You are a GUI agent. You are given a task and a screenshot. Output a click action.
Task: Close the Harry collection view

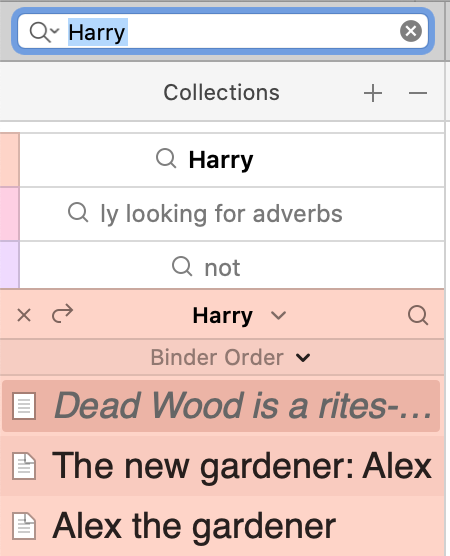(24, 315)
